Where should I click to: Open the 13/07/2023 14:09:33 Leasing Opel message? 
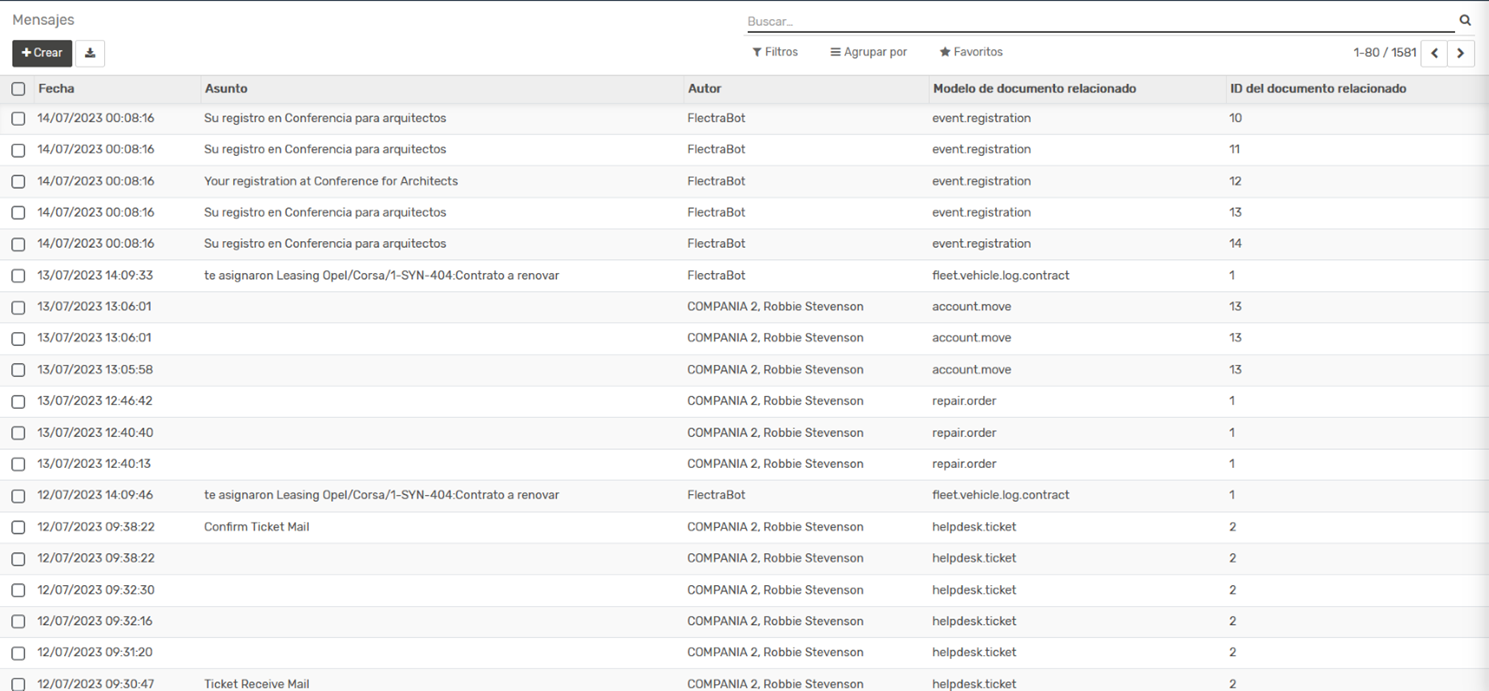click(x=381, y=275)
